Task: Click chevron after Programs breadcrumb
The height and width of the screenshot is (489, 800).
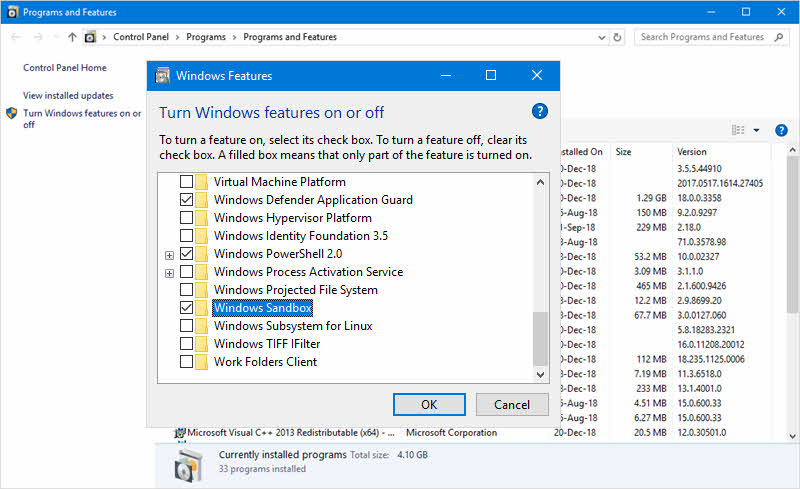Action: pos(234,37)
